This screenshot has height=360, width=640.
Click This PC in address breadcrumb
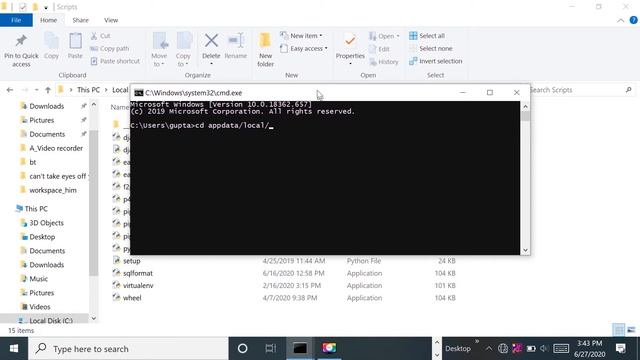tap(88, 90)
